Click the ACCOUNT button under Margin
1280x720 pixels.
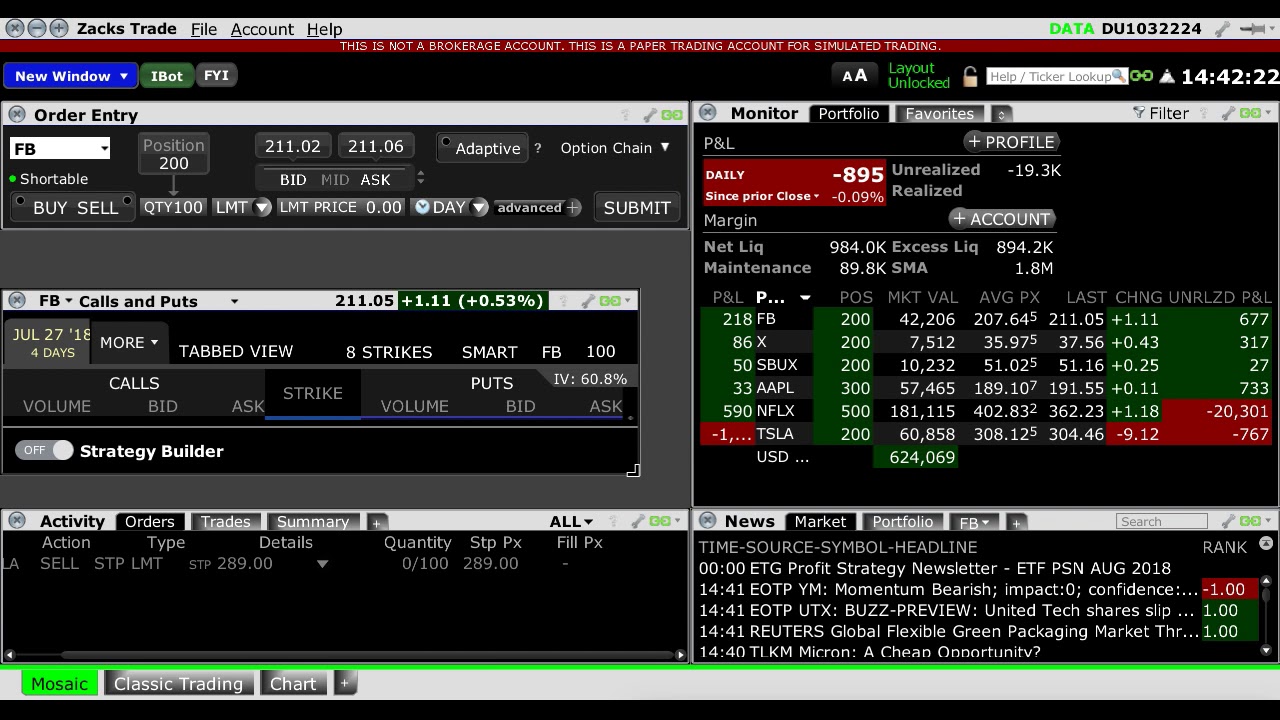pos(1002,219)
